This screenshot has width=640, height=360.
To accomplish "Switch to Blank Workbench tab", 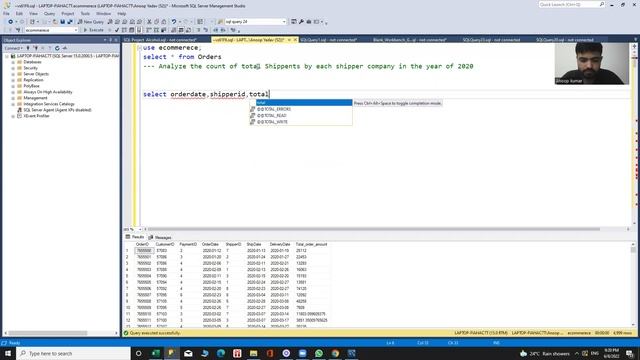I will [409, 40].
